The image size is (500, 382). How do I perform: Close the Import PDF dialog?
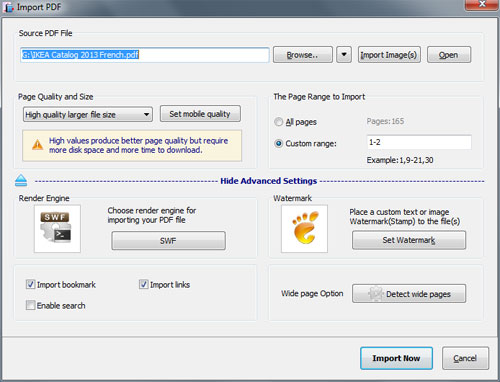click(x=482, y=5)
